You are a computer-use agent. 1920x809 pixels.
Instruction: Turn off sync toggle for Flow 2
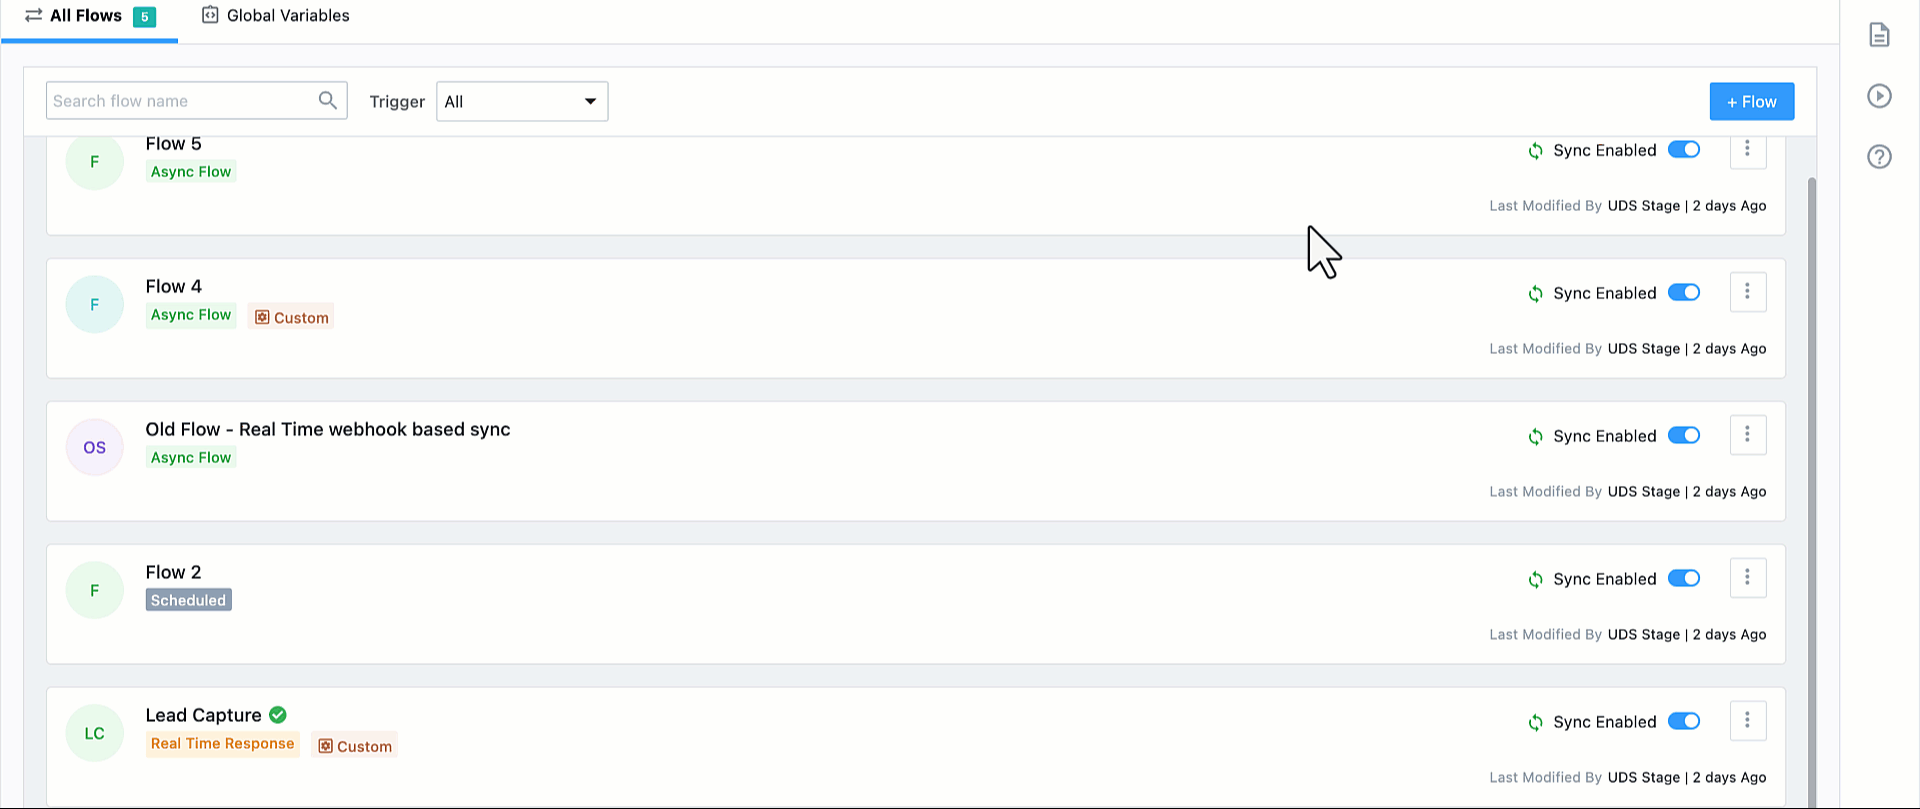pyautogui.click(x=1684, y=579)
